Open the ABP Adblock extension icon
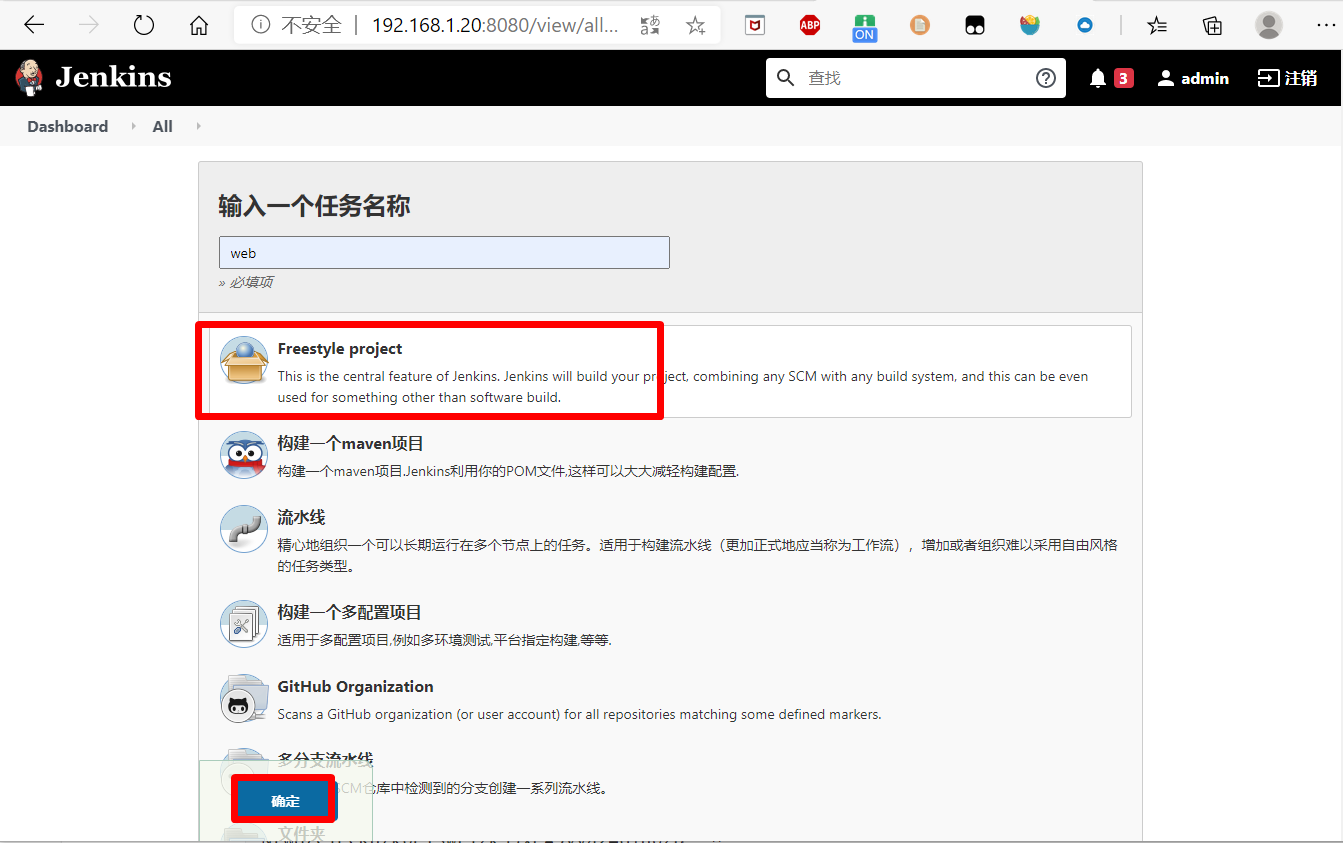This screenshot has width=1343, height=843. pyautogui.click(x=810, y=25)
